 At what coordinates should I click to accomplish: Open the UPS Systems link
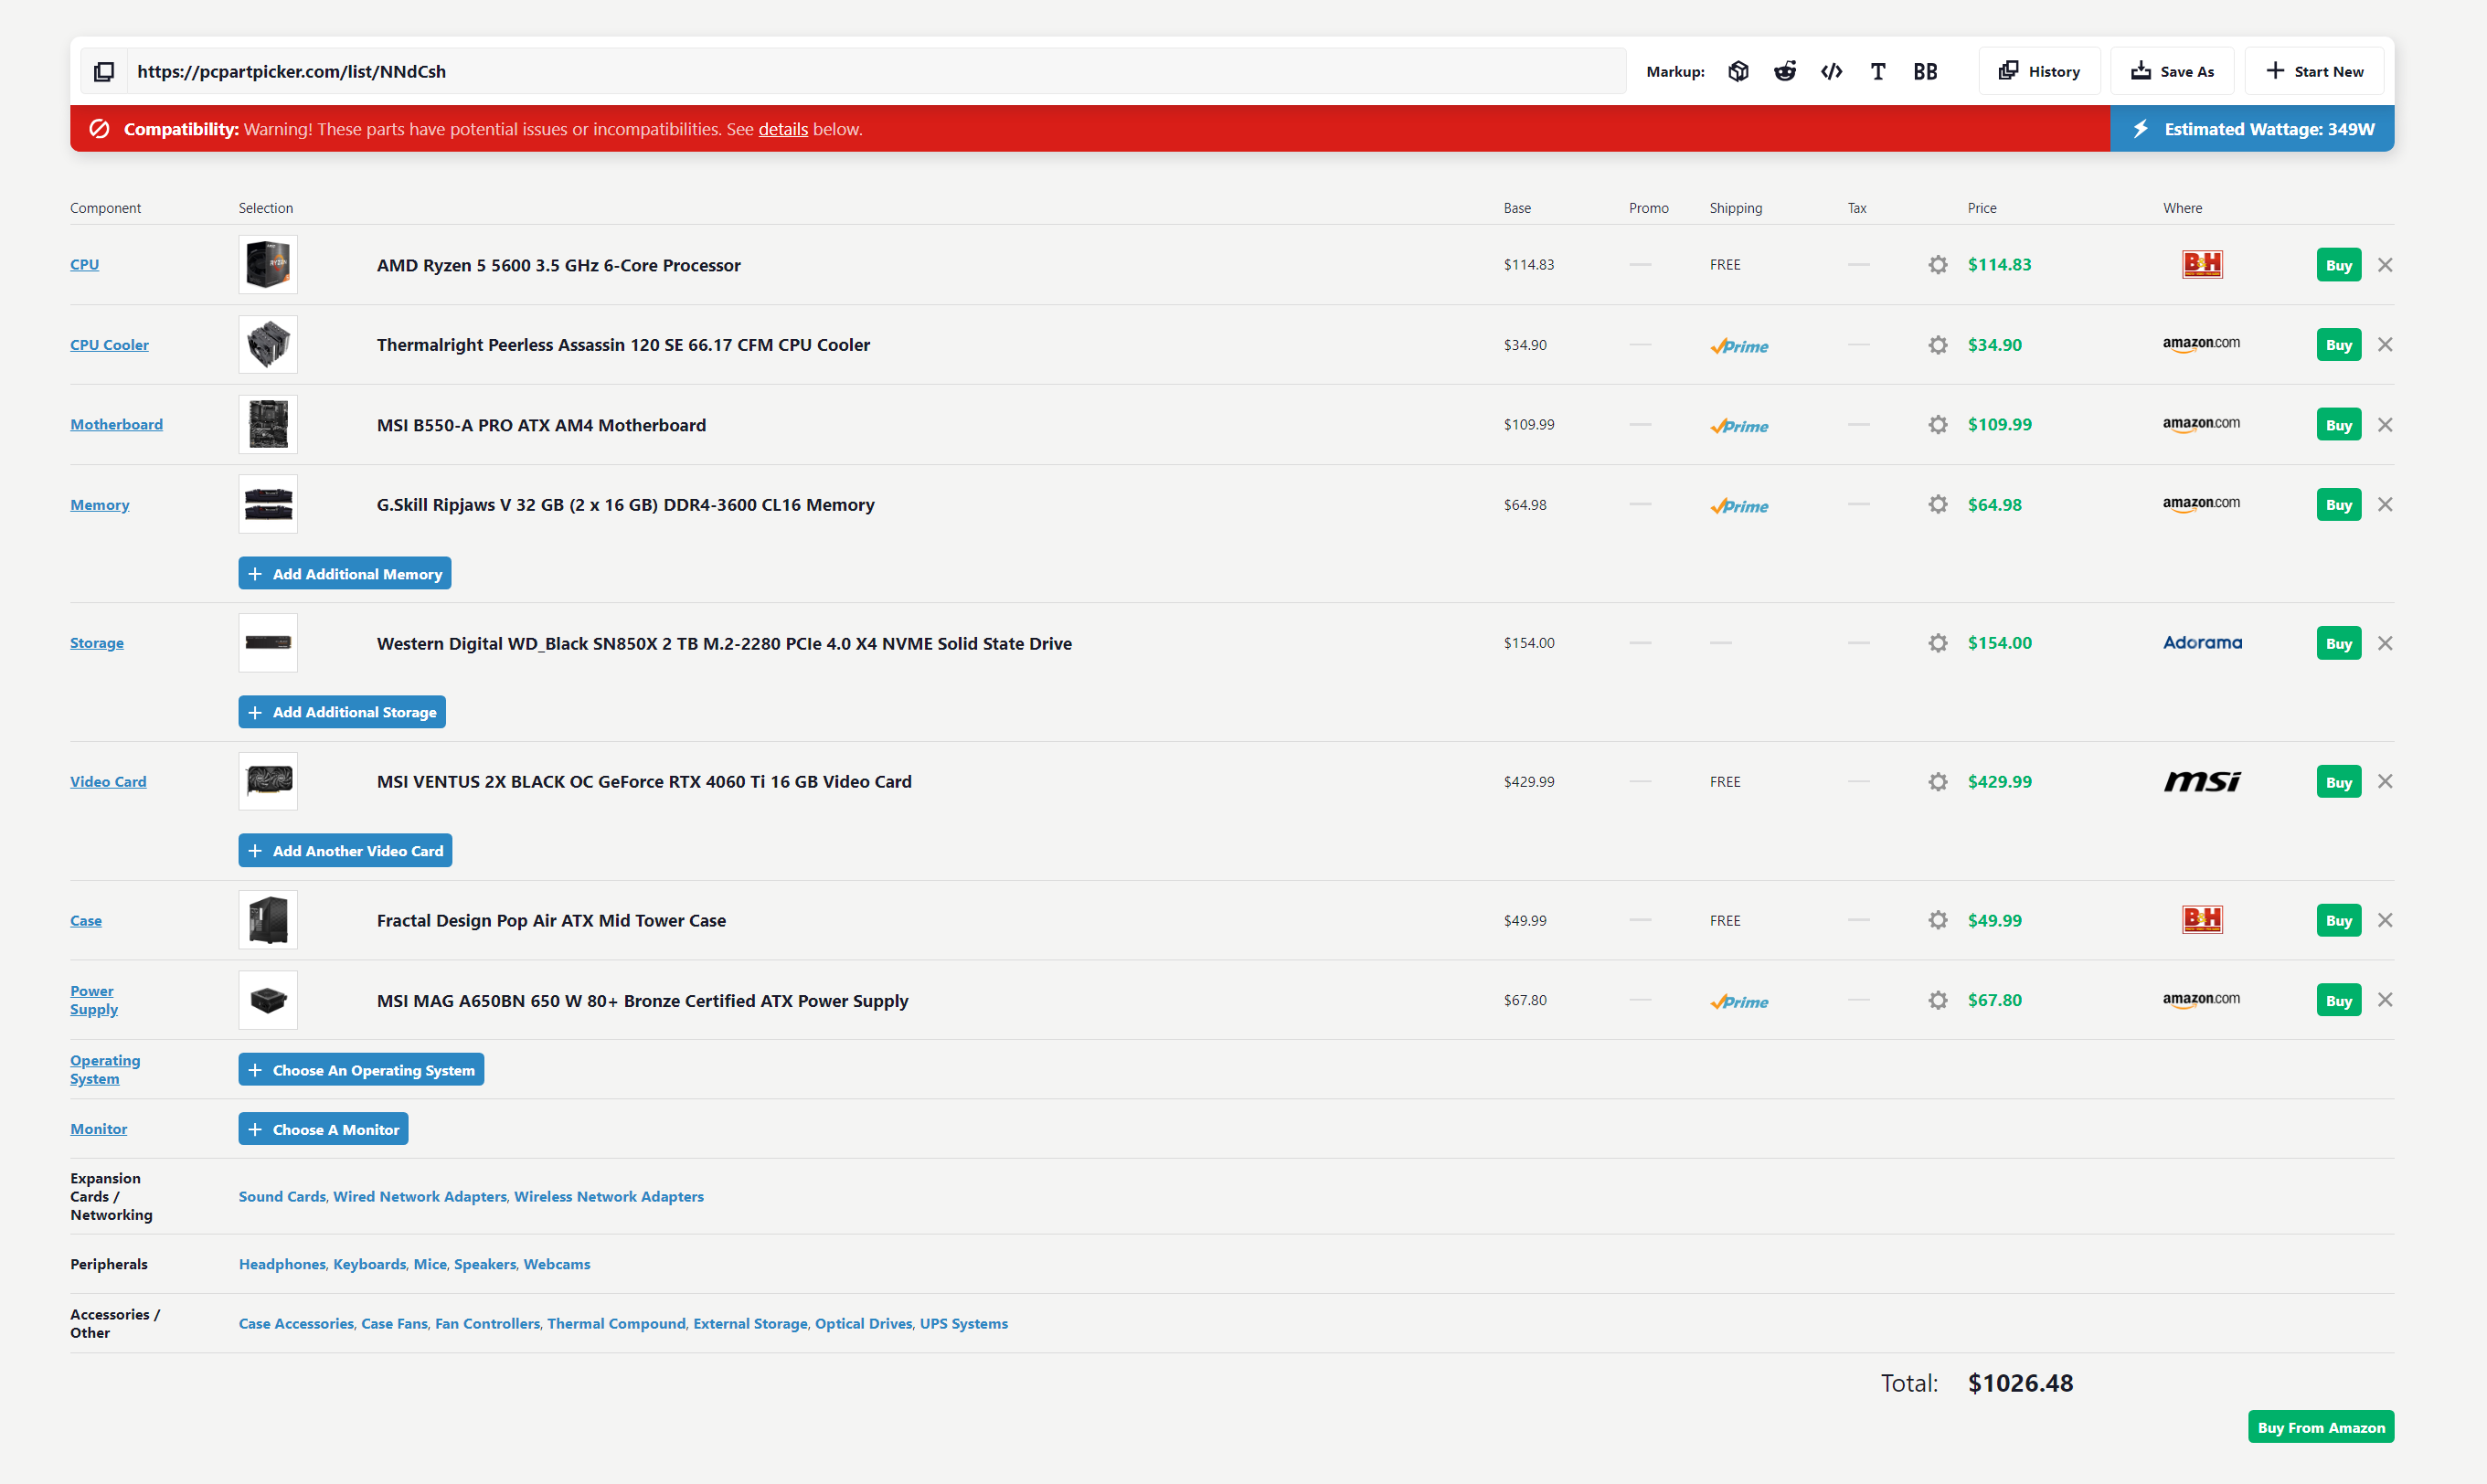pyautogui.click(x=964, y=1324)
